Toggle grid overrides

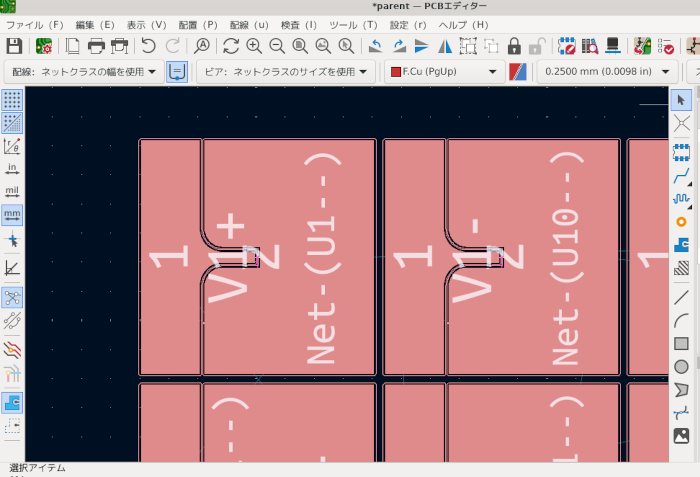(x=12, y=123)
